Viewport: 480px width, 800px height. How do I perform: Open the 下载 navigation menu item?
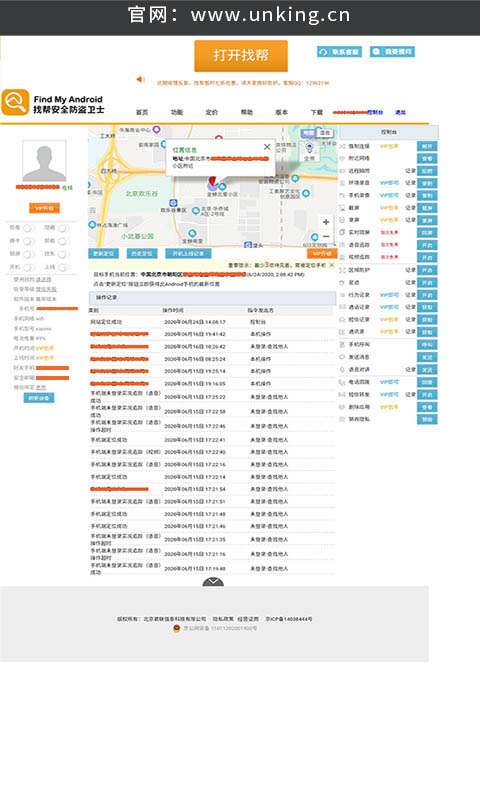pyautogui.click(x=317, y=112)
